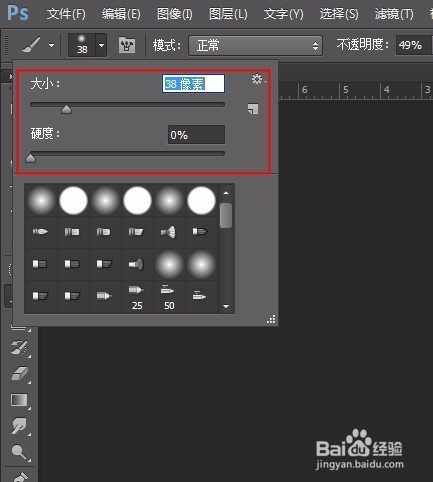
Task: Click brush list scrollbar down arrow
Action: [226, 306]
